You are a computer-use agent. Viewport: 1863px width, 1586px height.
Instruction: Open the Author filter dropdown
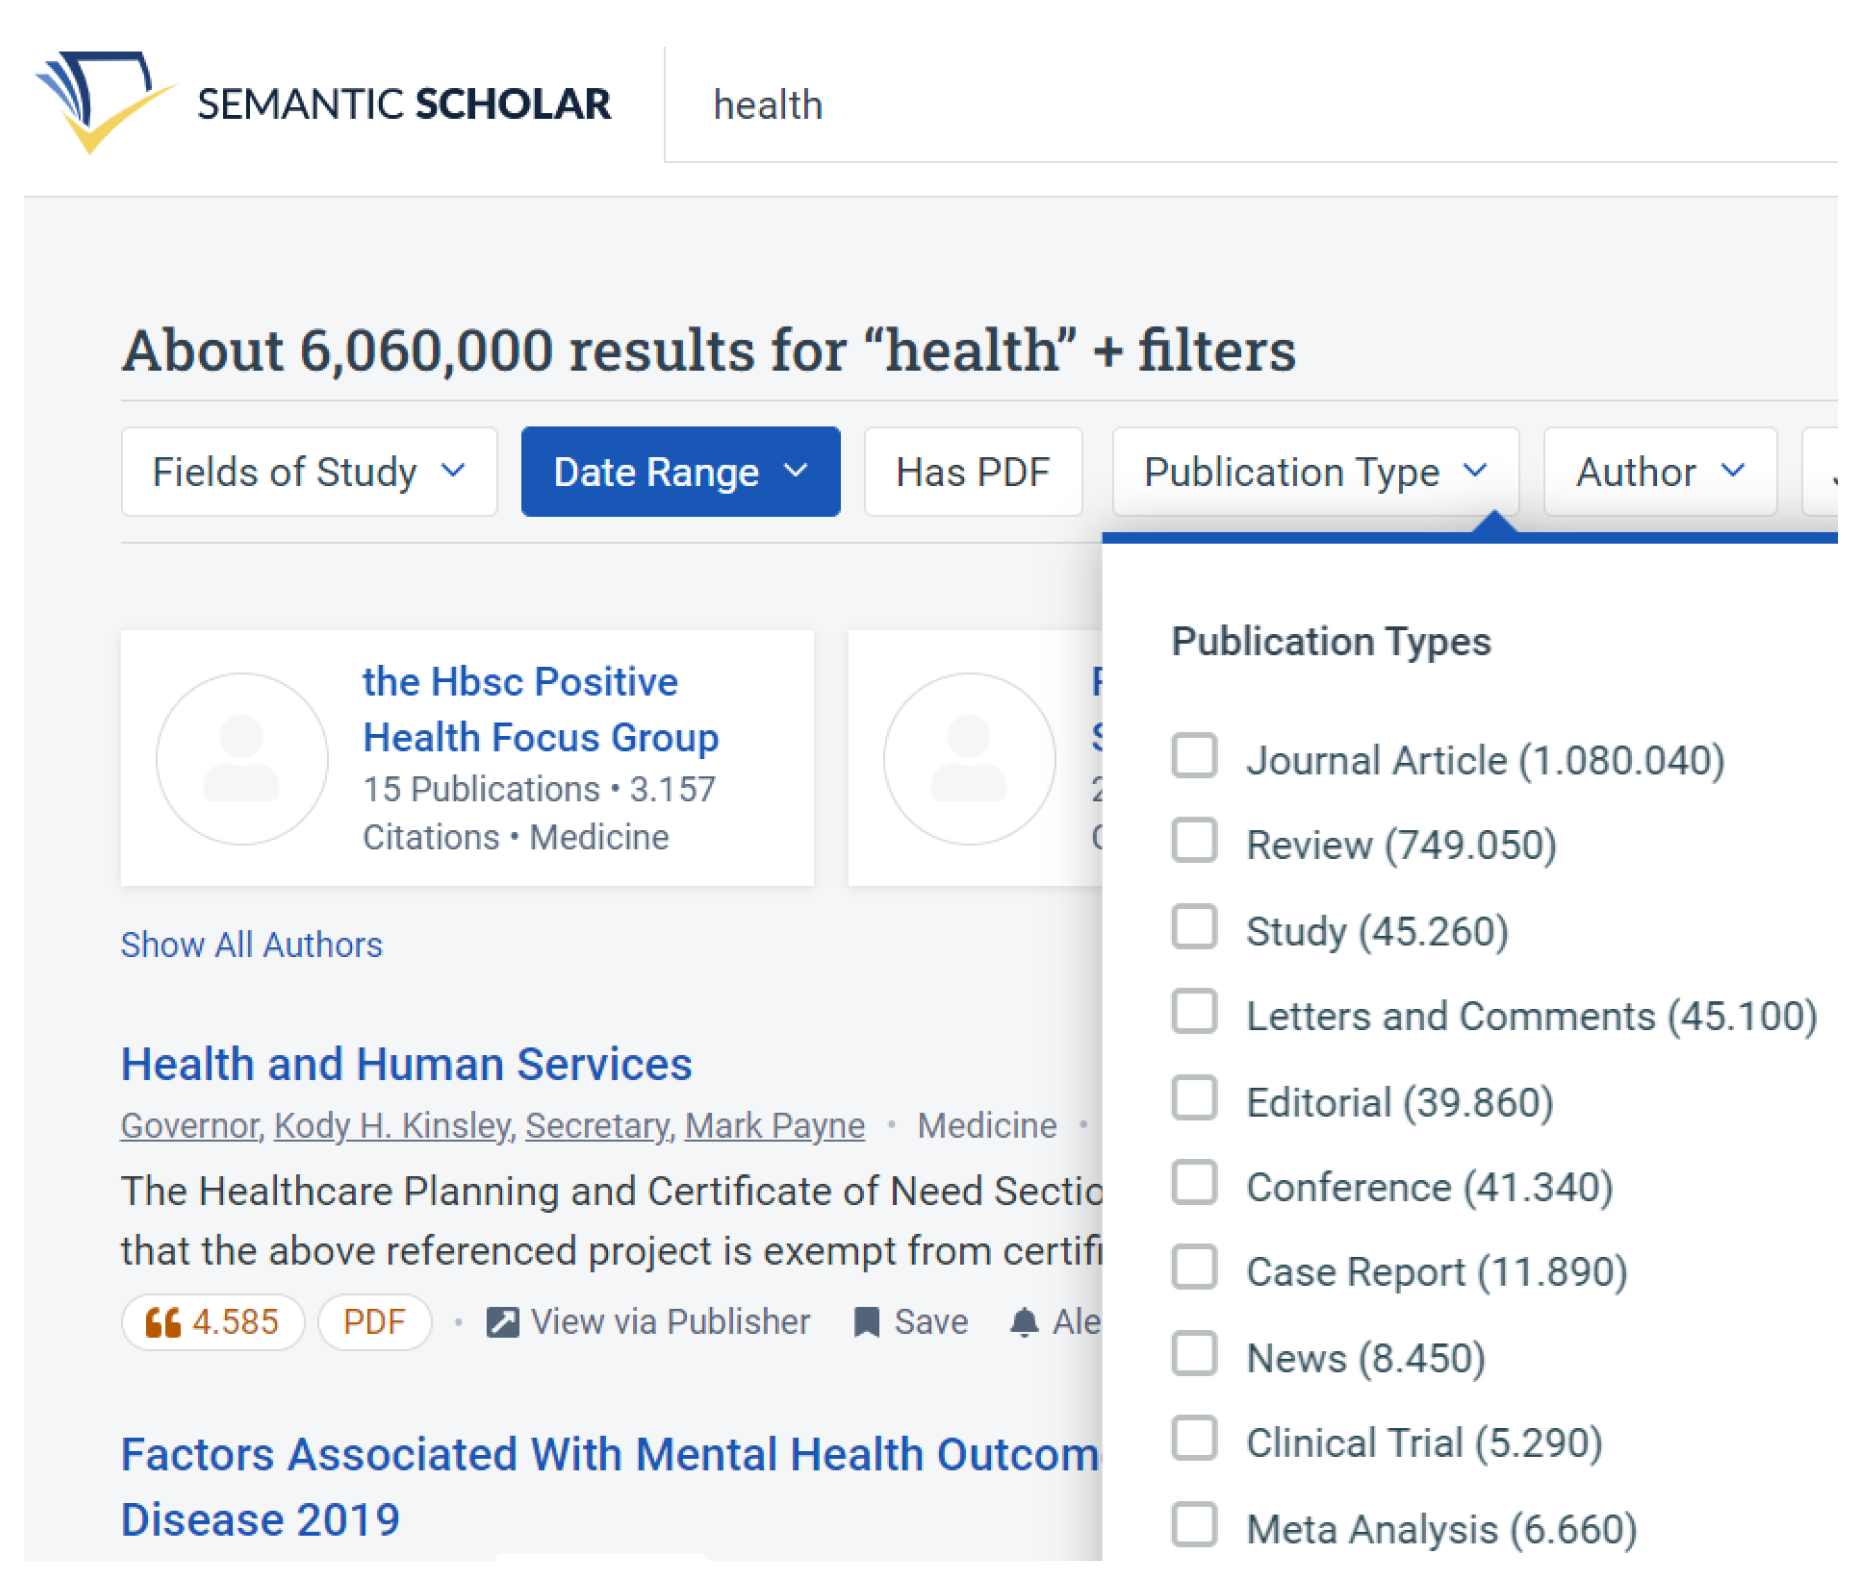coord(1659,472)
